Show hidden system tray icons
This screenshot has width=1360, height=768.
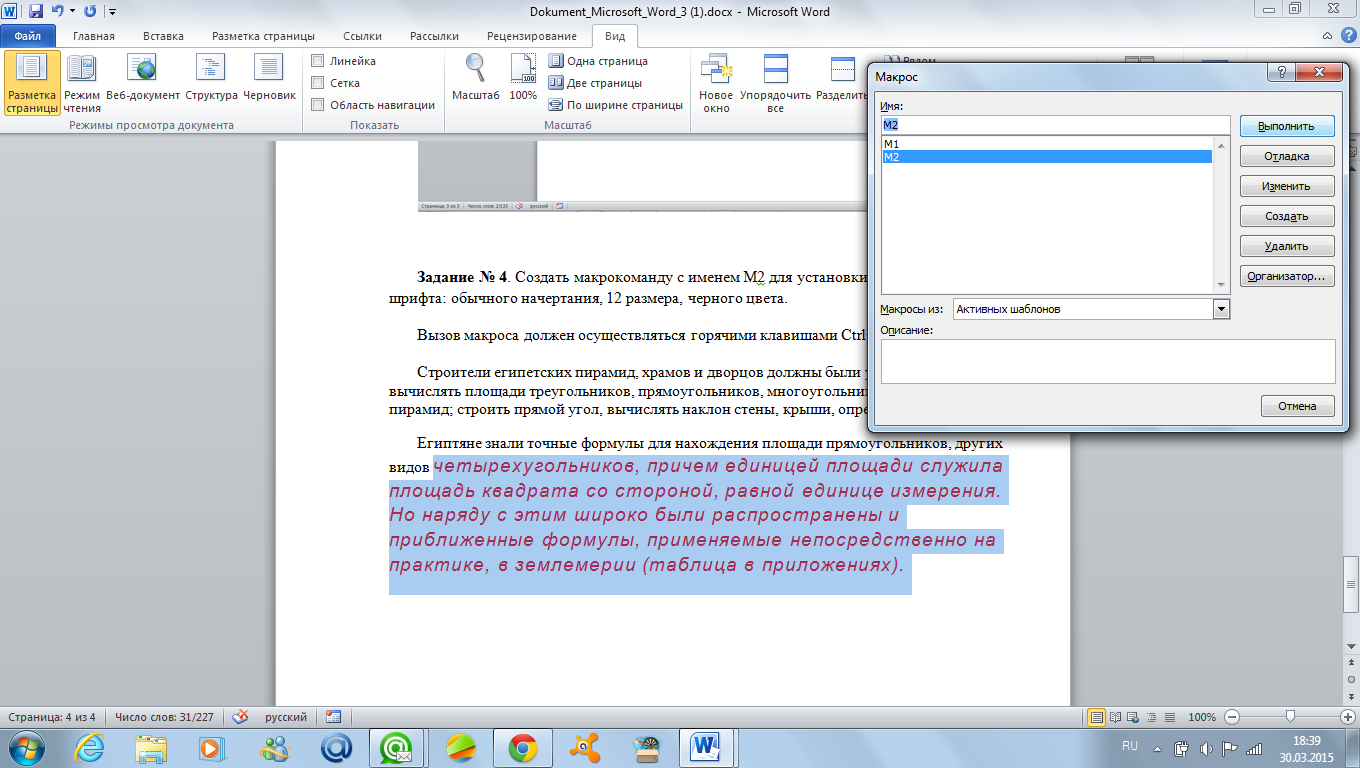point(1159,747)
